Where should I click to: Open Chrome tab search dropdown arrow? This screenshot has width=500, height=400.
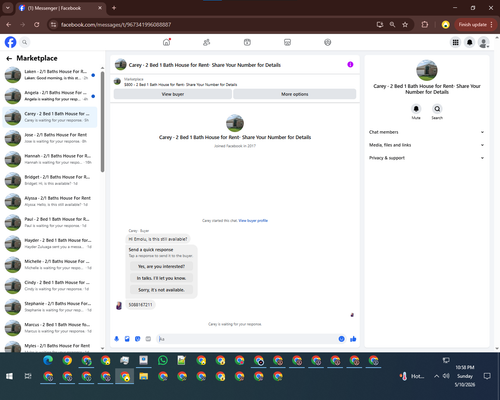(x=7, y=8)
